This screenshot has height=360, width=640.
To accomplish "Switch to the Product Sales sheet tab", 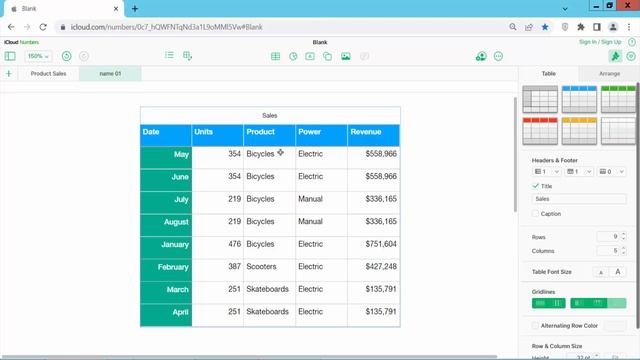I will (x=49, y=73).
